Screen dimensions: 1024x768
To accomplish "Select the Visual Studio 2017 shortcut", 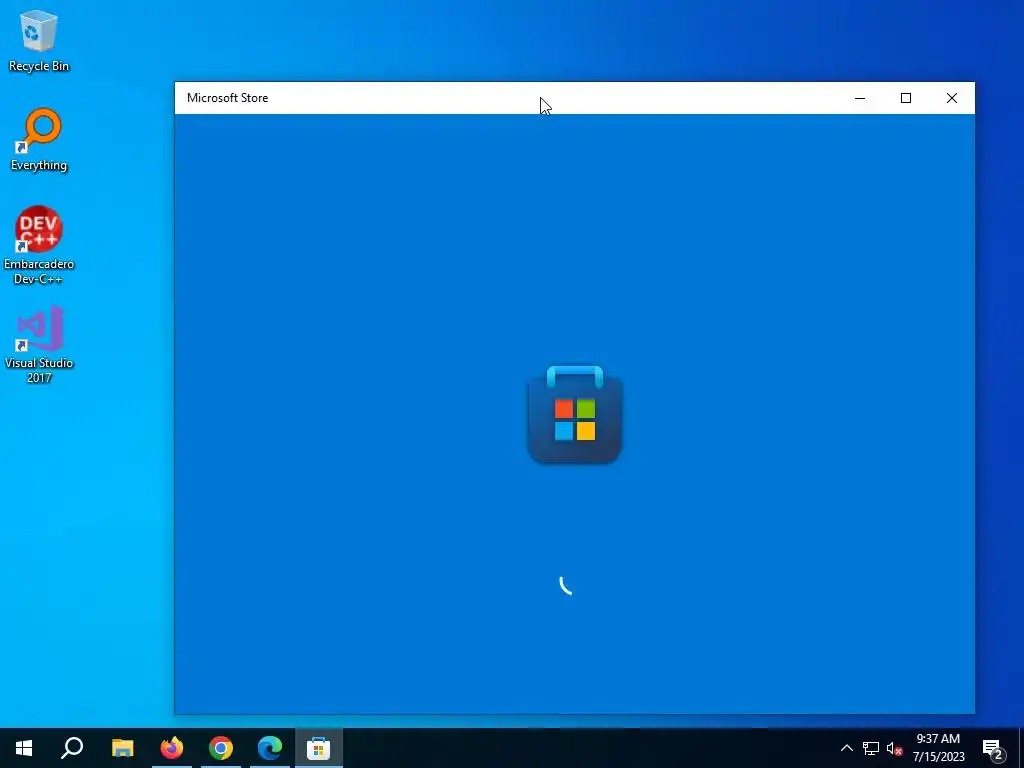I will [x=39, y=344].
